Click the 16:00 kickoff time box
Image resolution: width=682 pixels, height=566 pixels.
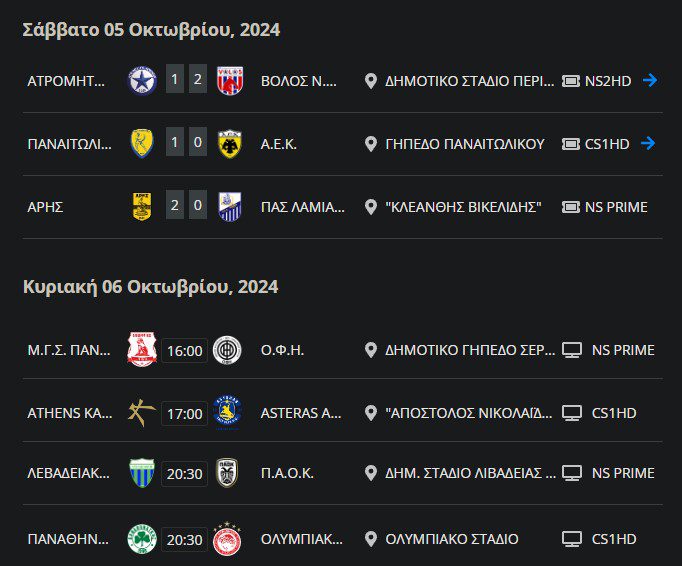coord(184,350)
